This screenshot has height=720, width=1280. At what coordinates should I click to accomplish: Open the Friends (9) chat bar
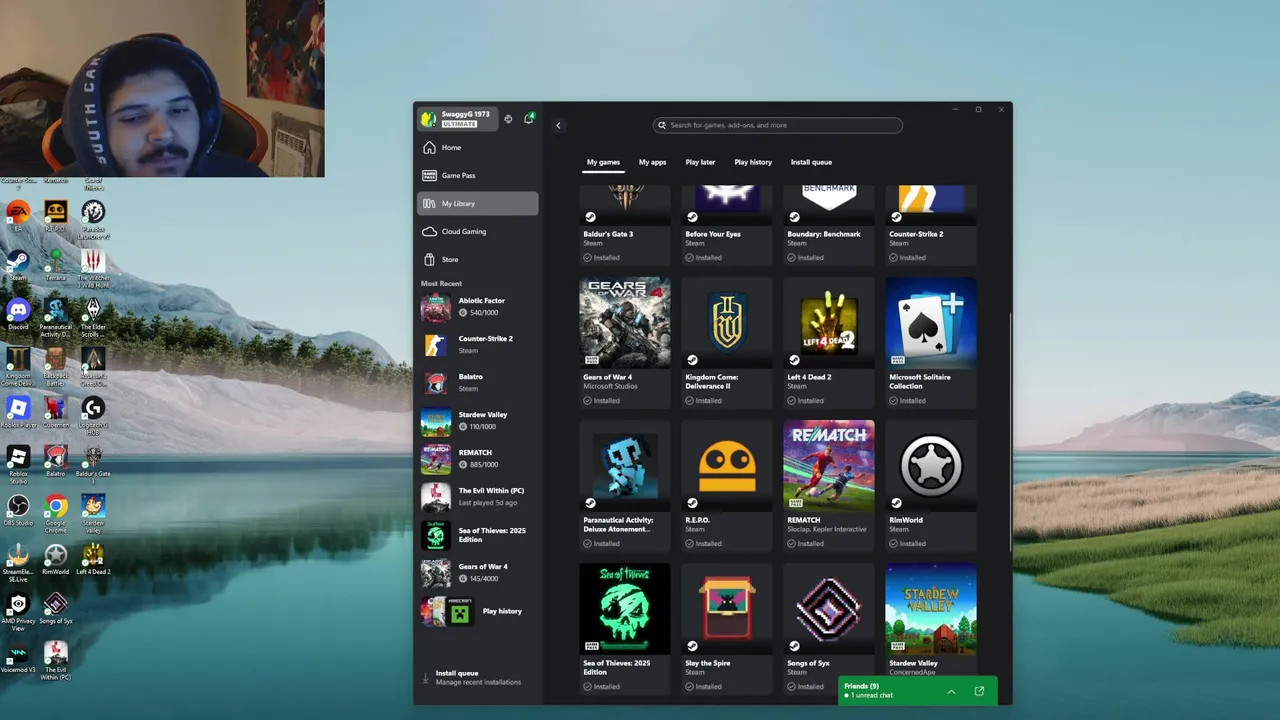coord(917,690)
